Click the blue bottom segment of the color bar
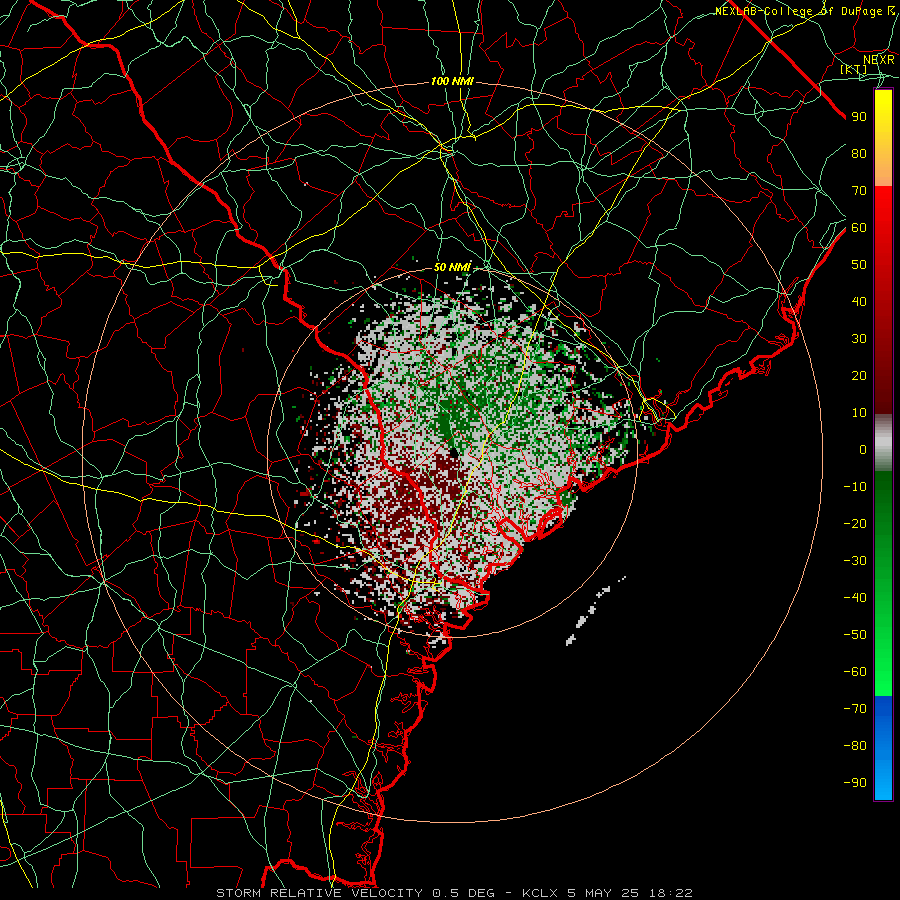The height and width of the screenshot is (900, 900). click(x=883, y=748)
